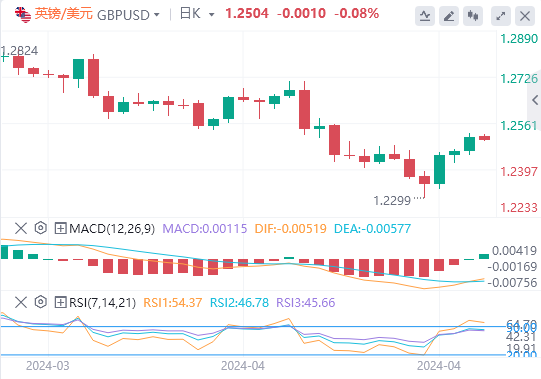Open the indicator line chart tool
This screenshot has width=541, height=379.
[425, 16]
